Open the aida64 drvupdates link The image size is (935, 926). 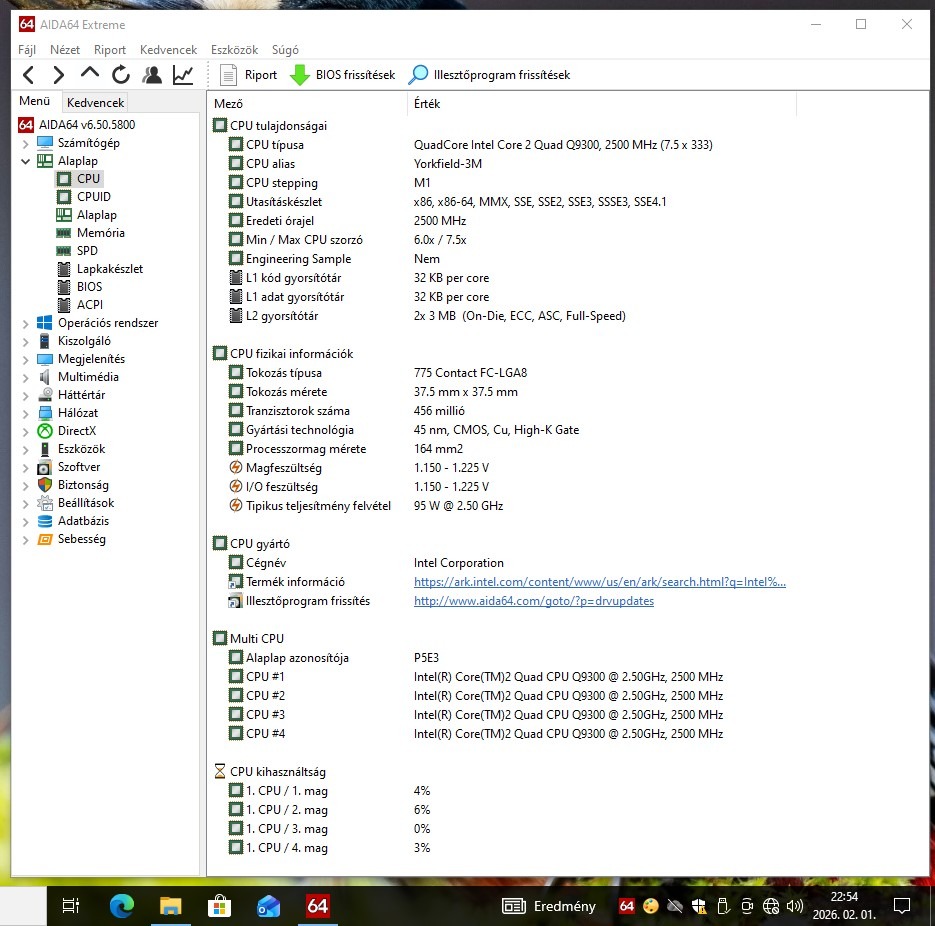pyautogui.click(x=534, y=601)
